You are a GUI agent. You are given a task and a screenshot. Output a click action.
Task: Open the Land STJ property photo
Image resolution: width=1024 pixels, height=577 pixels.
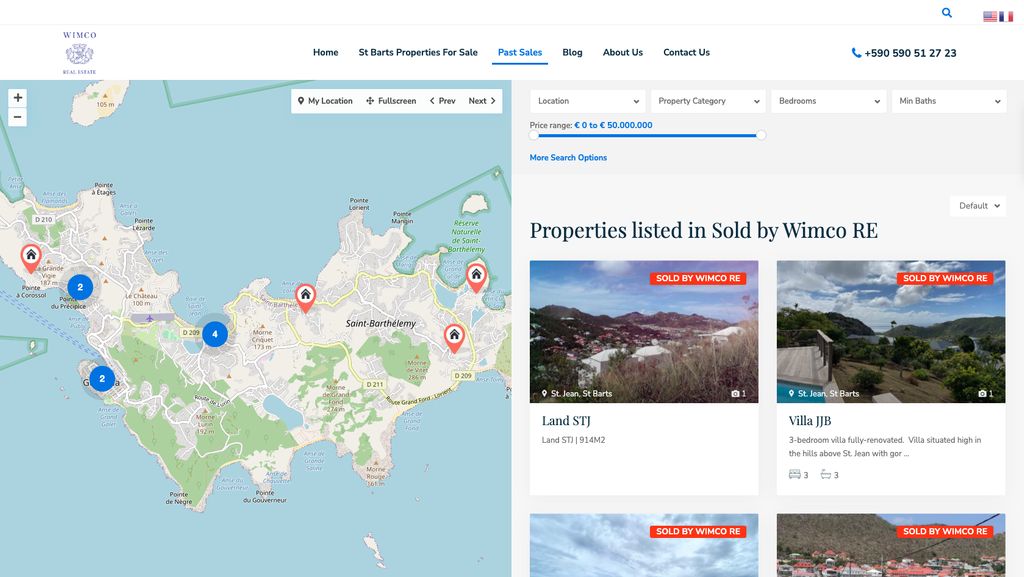pyautogui.click(x=644, y=332)
